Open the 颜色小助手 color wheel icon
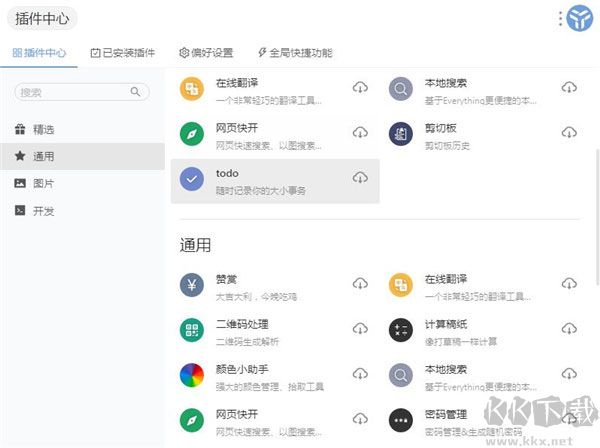Screen dimensions: 600x448 [x=191, y=375]
